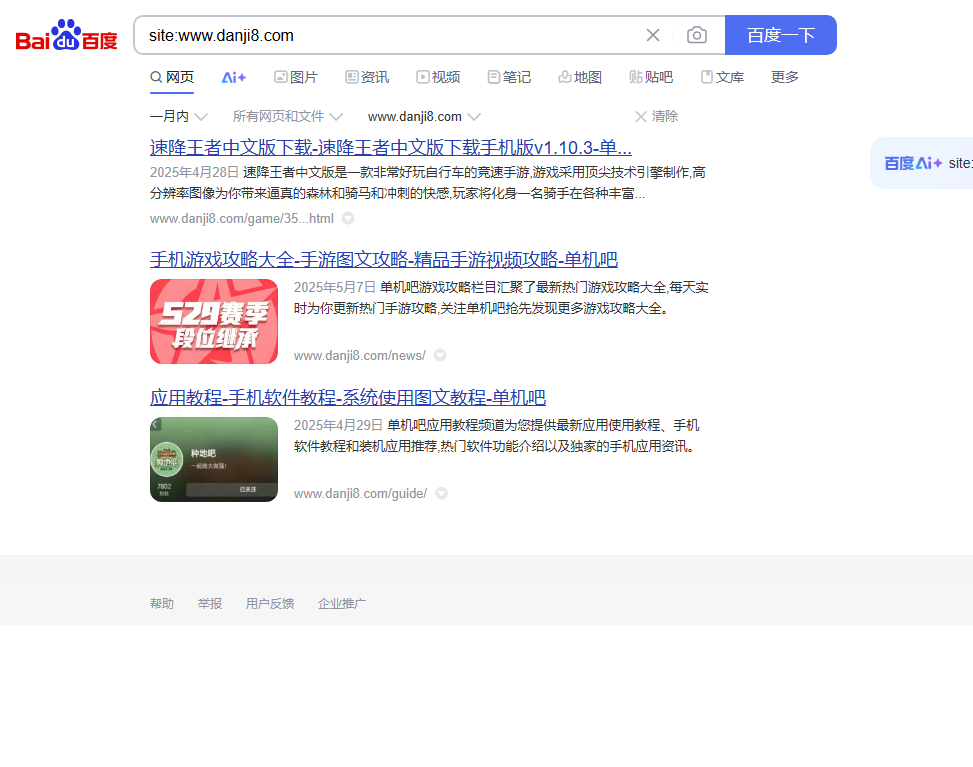Image resolution: width=973 pixels, height=767 pixels.
Task: Expand dropdown icon beside guide URL
Action: point(442,493)
